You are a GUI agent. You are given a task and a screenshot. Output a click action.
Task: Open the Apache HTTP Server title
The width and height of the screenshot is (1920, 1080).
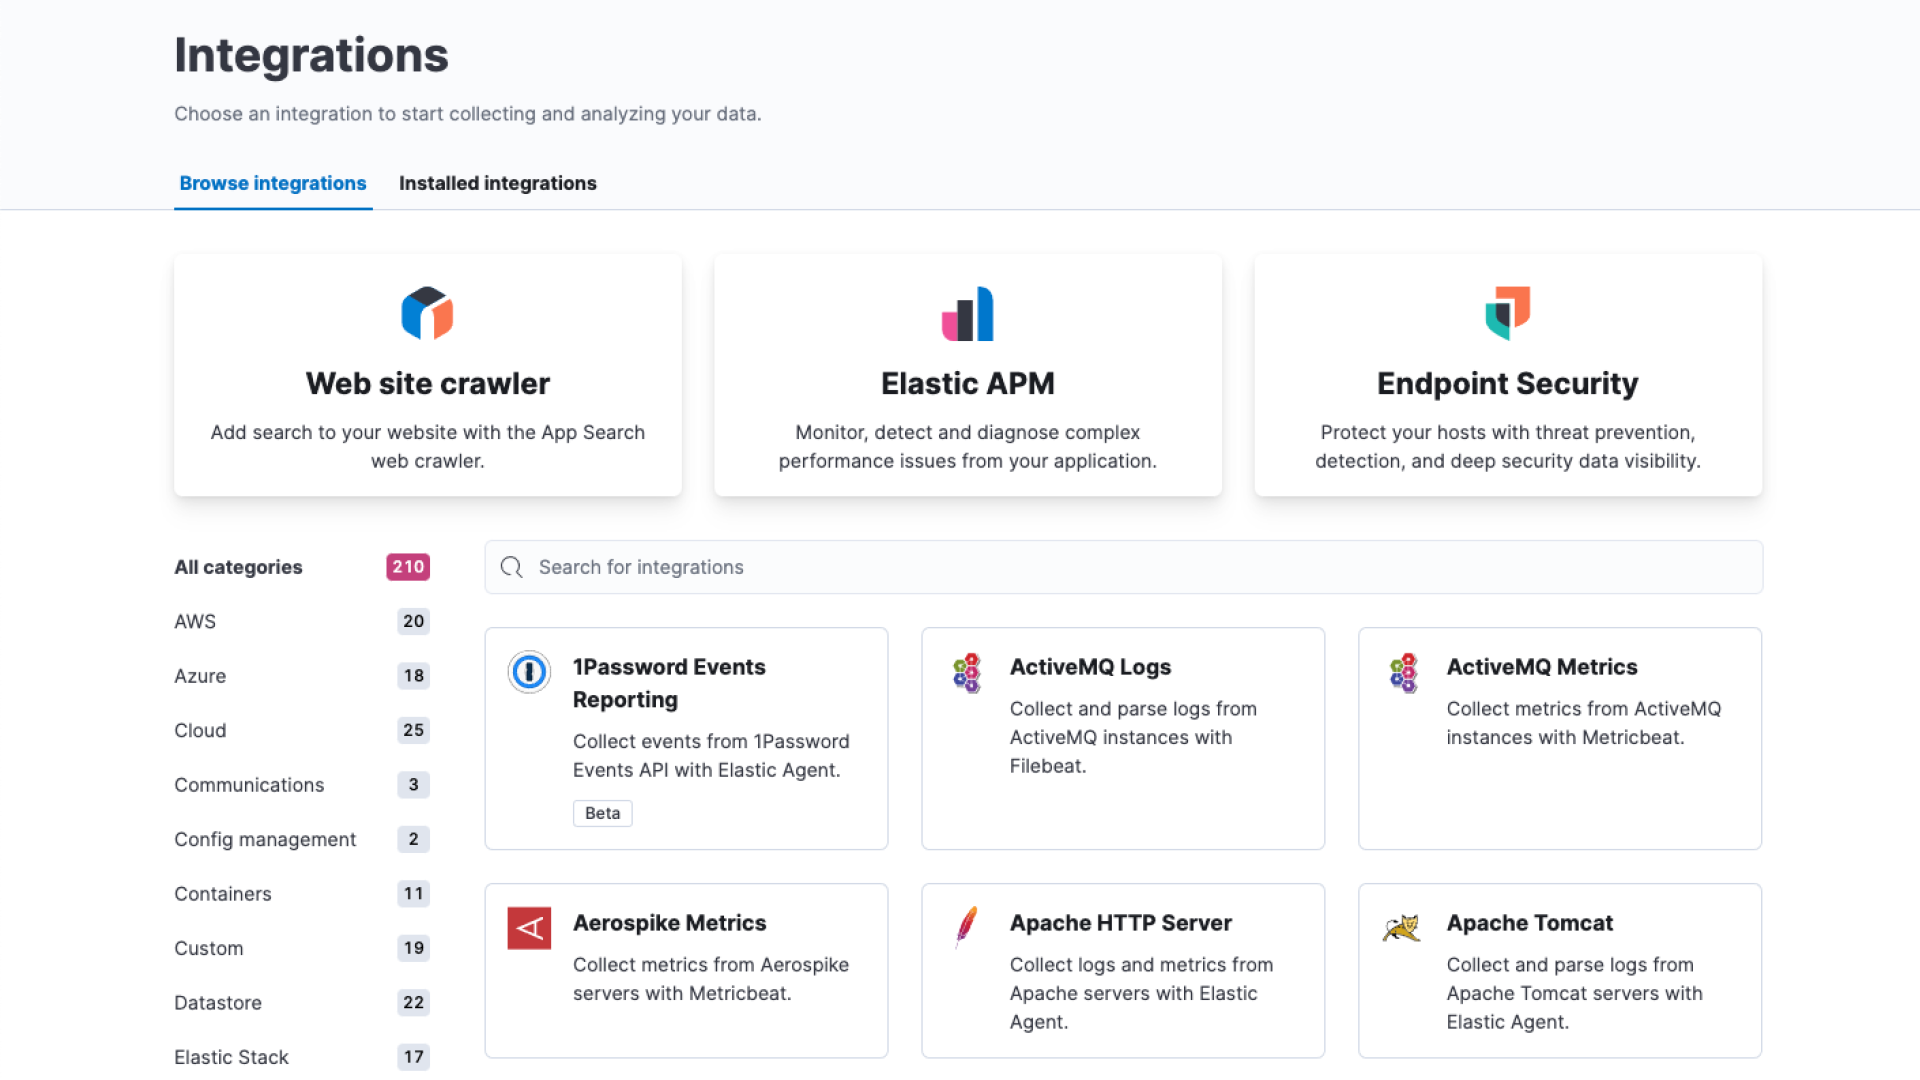pos(1121,923)
